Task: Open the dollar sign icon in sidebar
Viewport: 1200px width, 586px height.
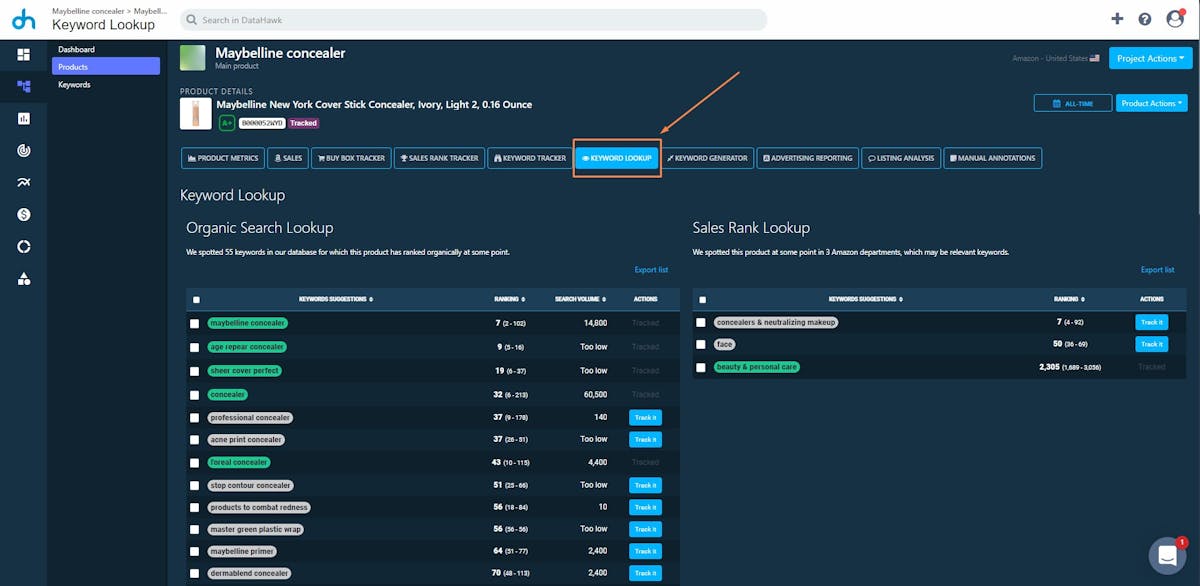Action: point(23,214)
